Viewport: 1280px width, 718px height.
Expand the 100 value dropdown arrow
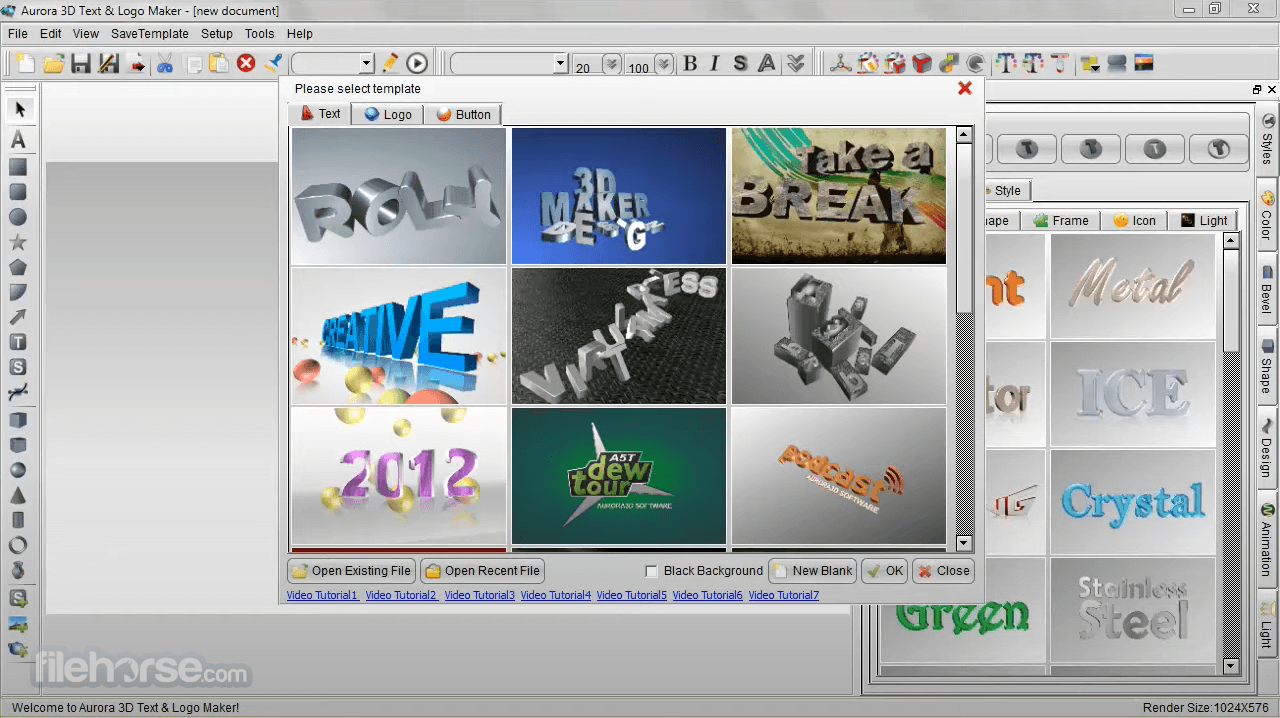664,64
